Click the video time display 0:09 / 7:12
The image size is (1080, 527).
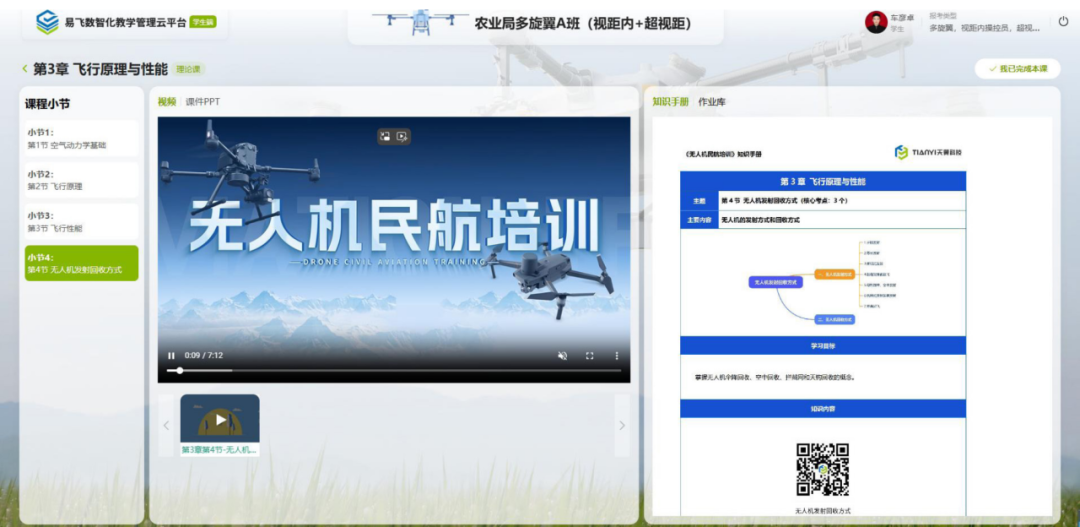coord(204,355)
